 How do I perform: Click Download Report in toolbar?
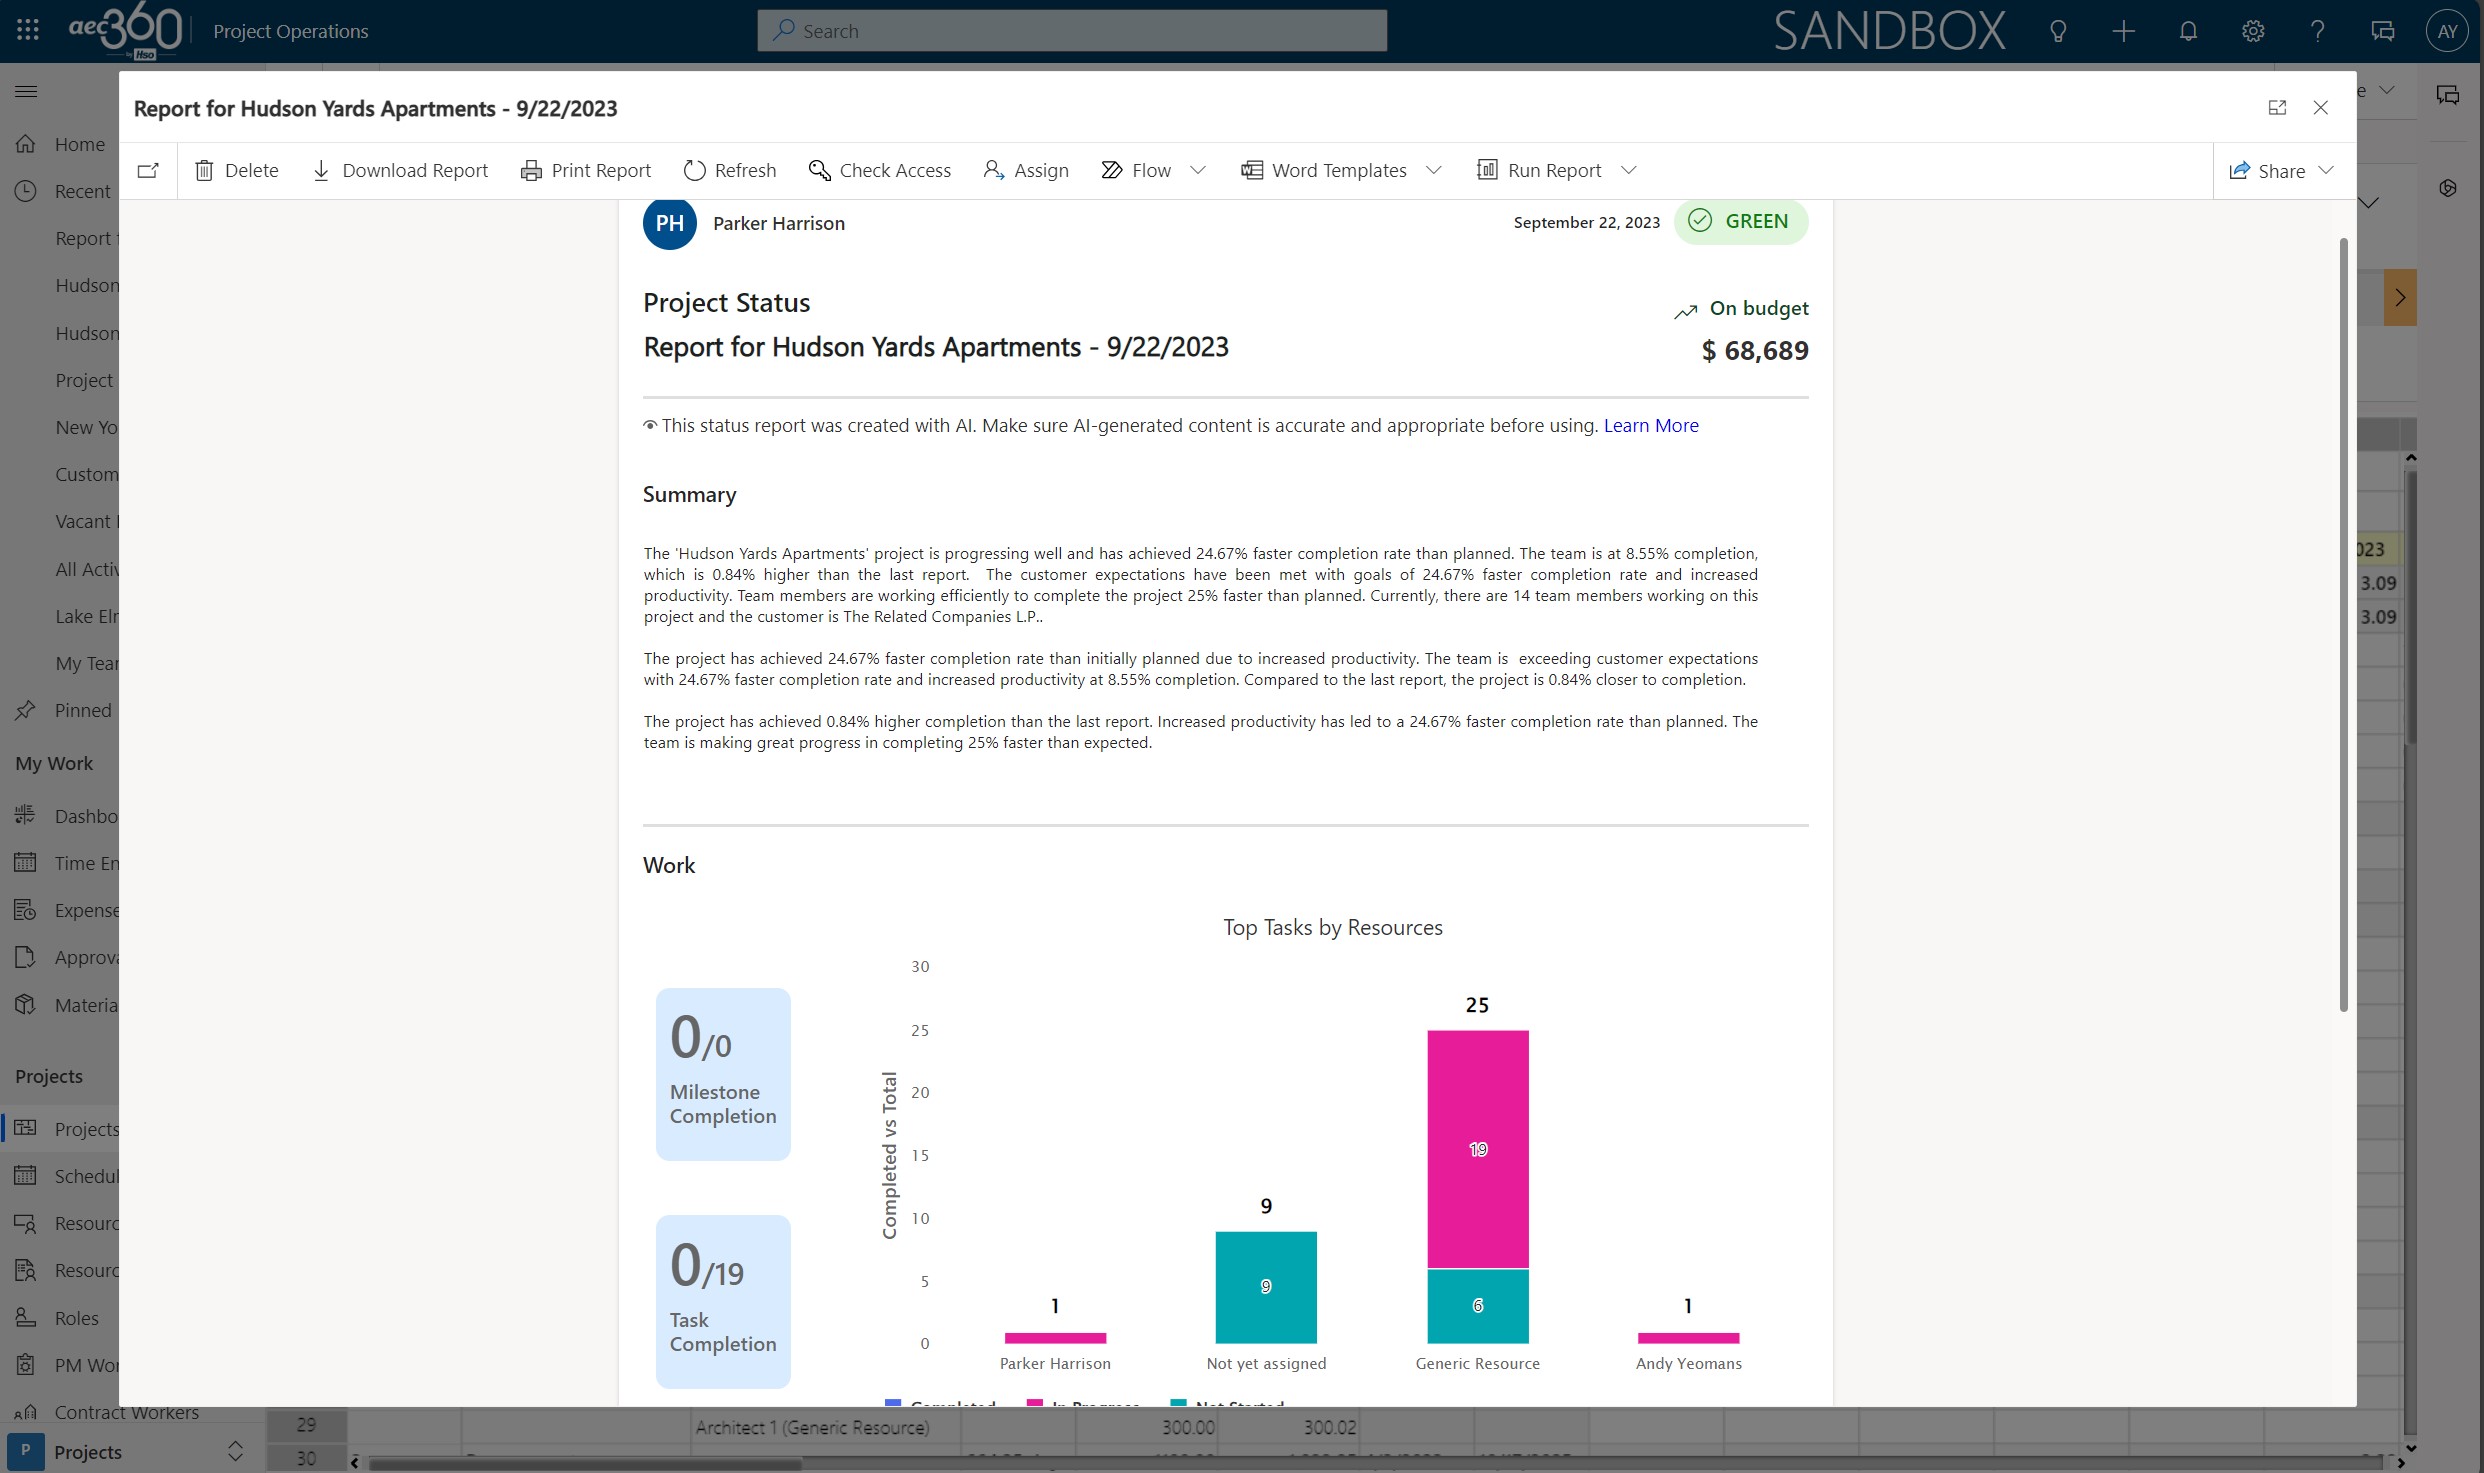[400, 170]
